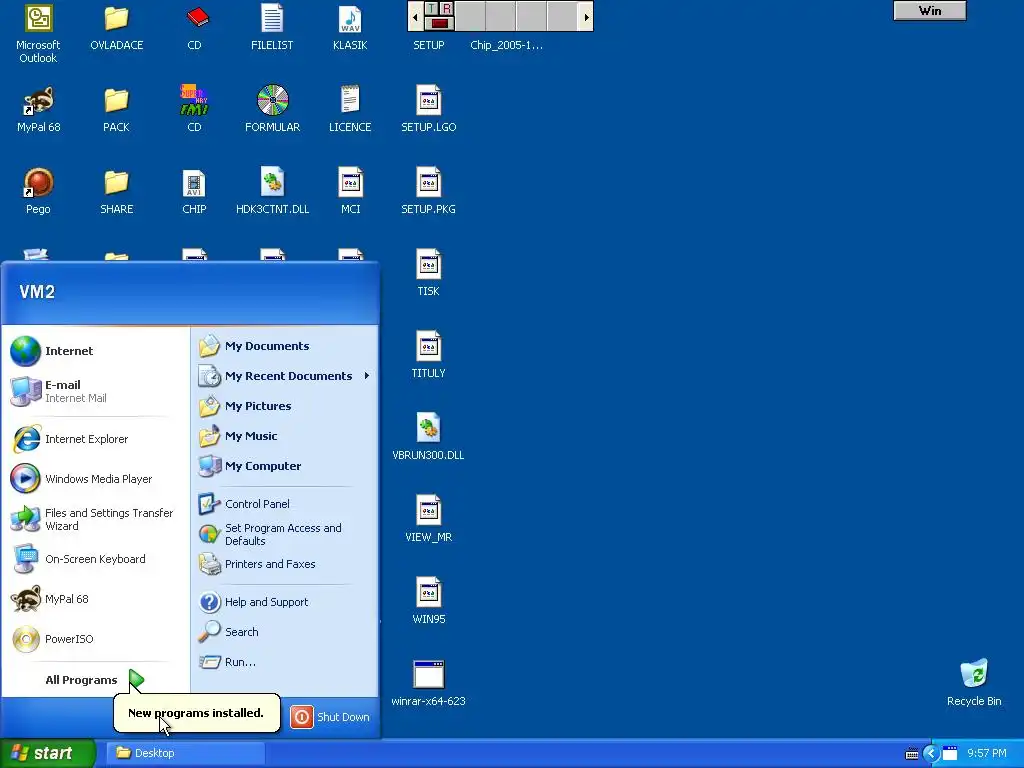Screen dimensions: 1024x768
Task: Open the OVLADACE folder on the desktop
Action: 116,29
